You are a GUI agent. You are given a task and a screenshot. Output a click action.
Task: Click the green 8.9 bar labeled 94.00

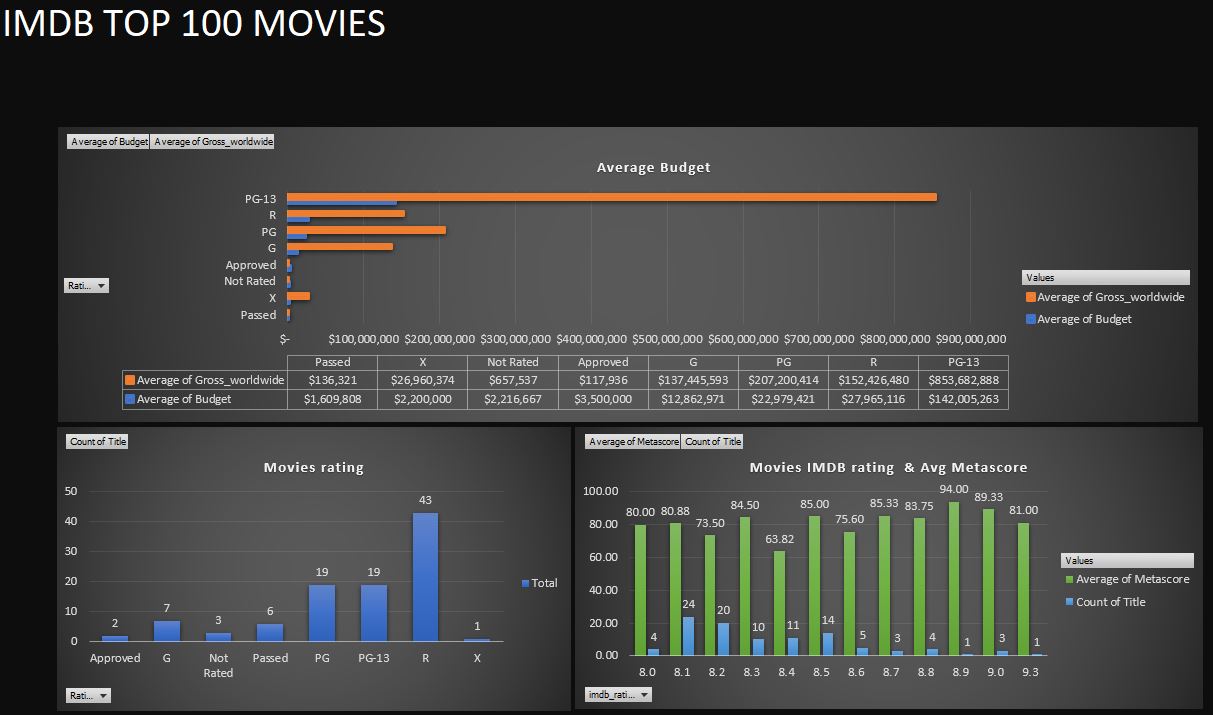click(954, 578)
